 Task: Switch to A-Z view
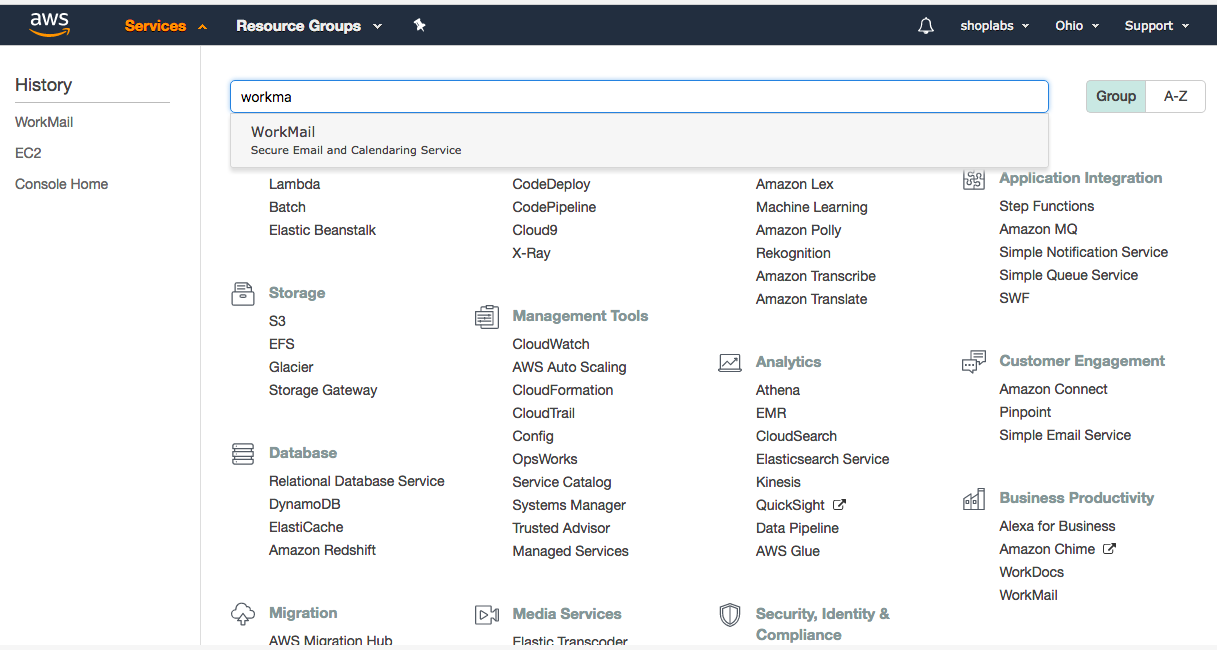[x=1176, y=96]
